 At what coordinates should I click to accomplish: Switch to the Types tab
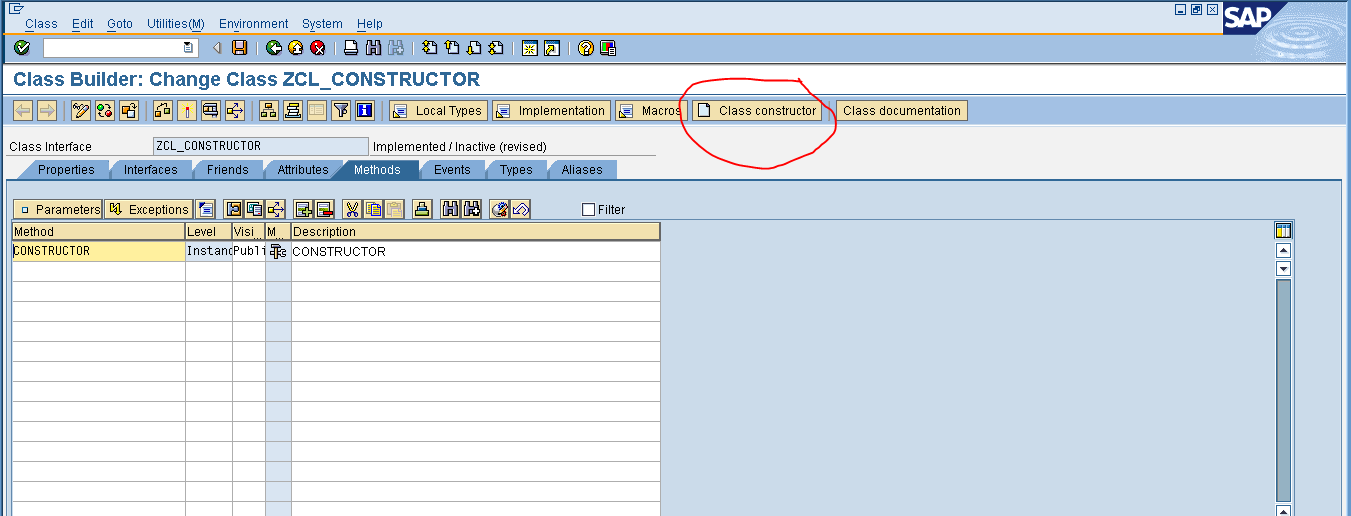tap(516, 170)
